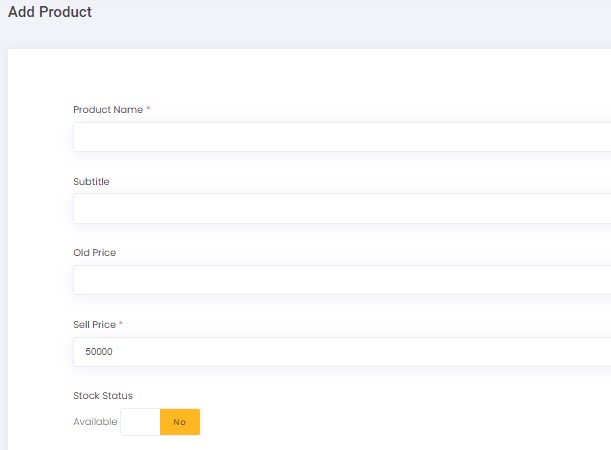Screen dimensions: 611x450
Task: Click the Product Name input field
Action: point(342,137)
